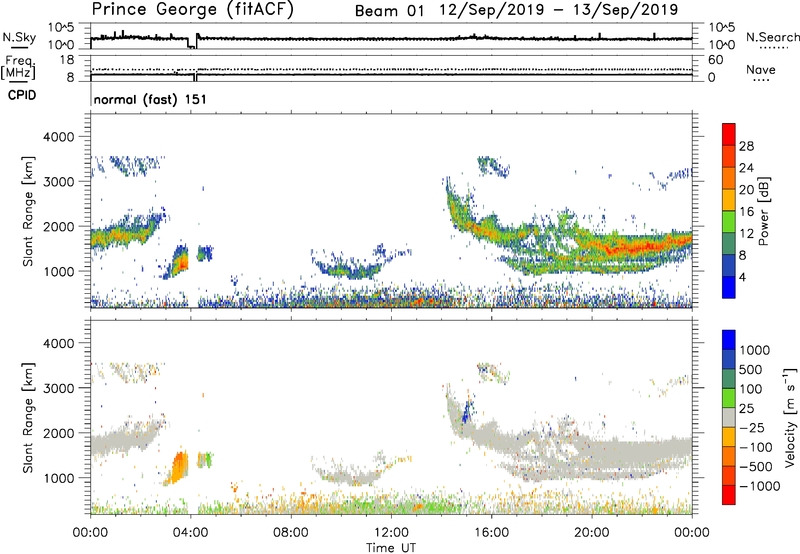Click the '16:00' time axis tick label
Image resolution: width=800 pixels, height=554 pixels.
click(491, 533)
